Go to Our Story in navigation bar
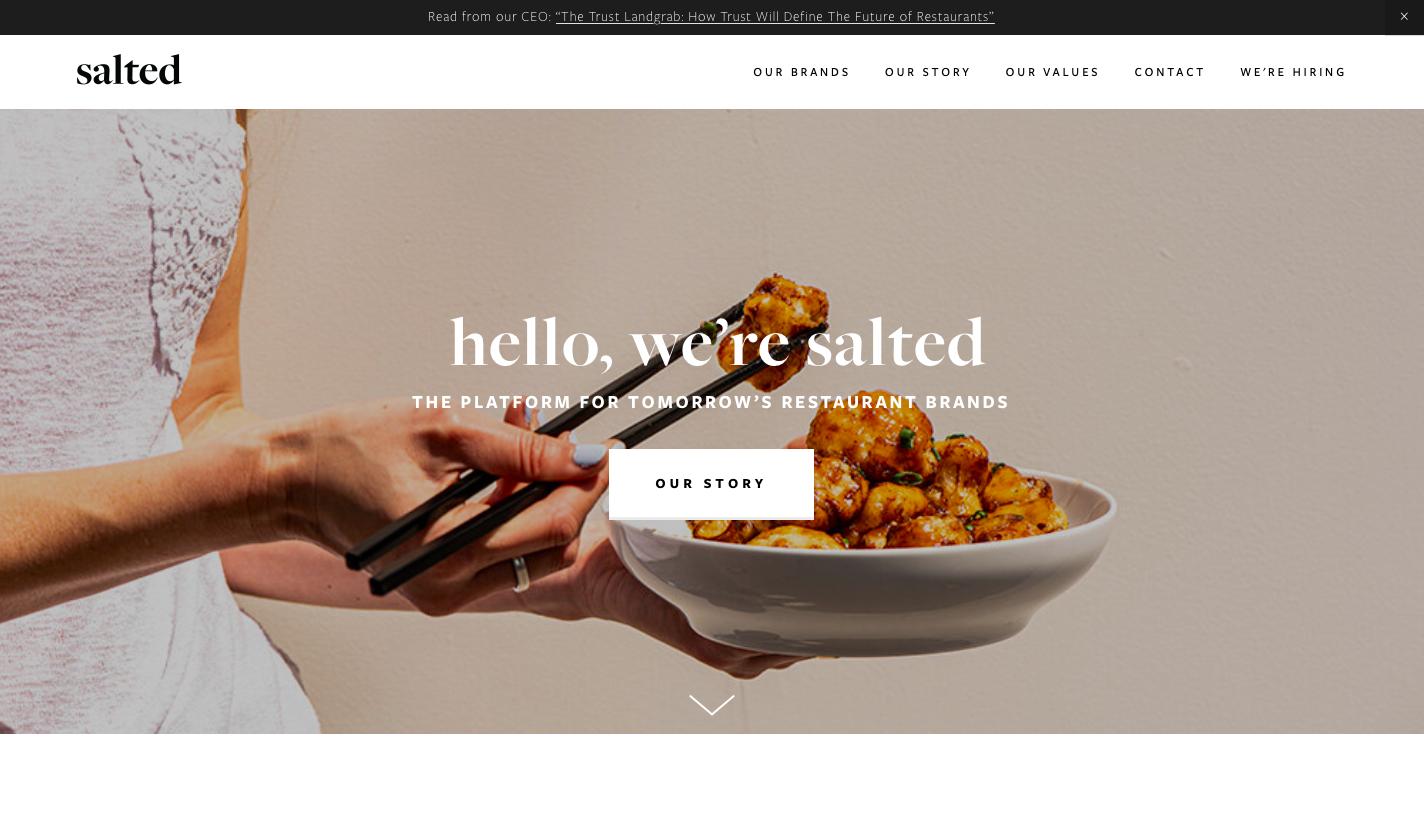 [x=927, y=72]
